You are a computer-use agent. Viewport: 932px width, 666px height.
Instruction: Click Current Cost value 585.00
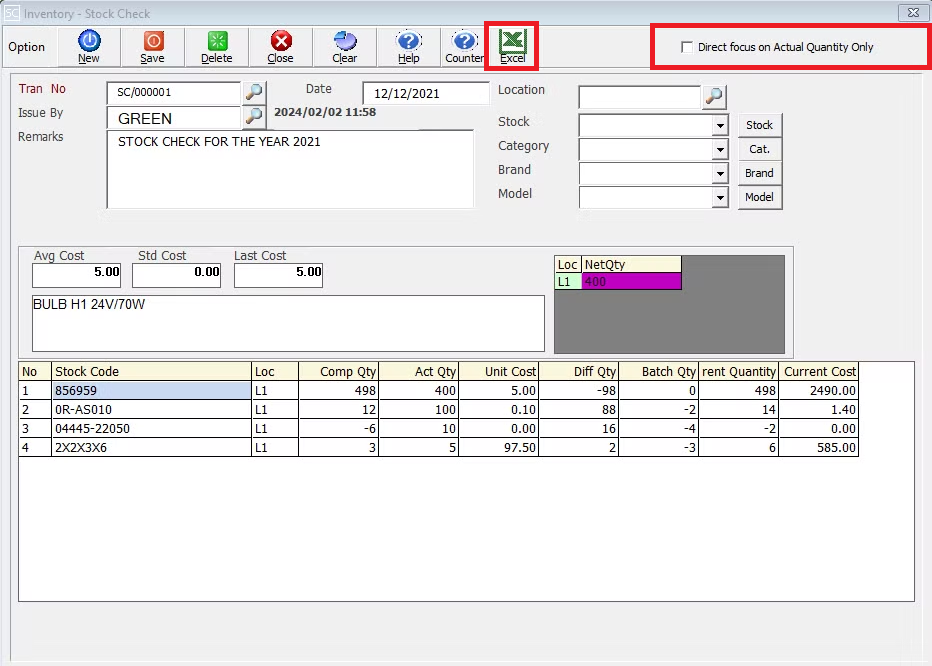[818, 448]
